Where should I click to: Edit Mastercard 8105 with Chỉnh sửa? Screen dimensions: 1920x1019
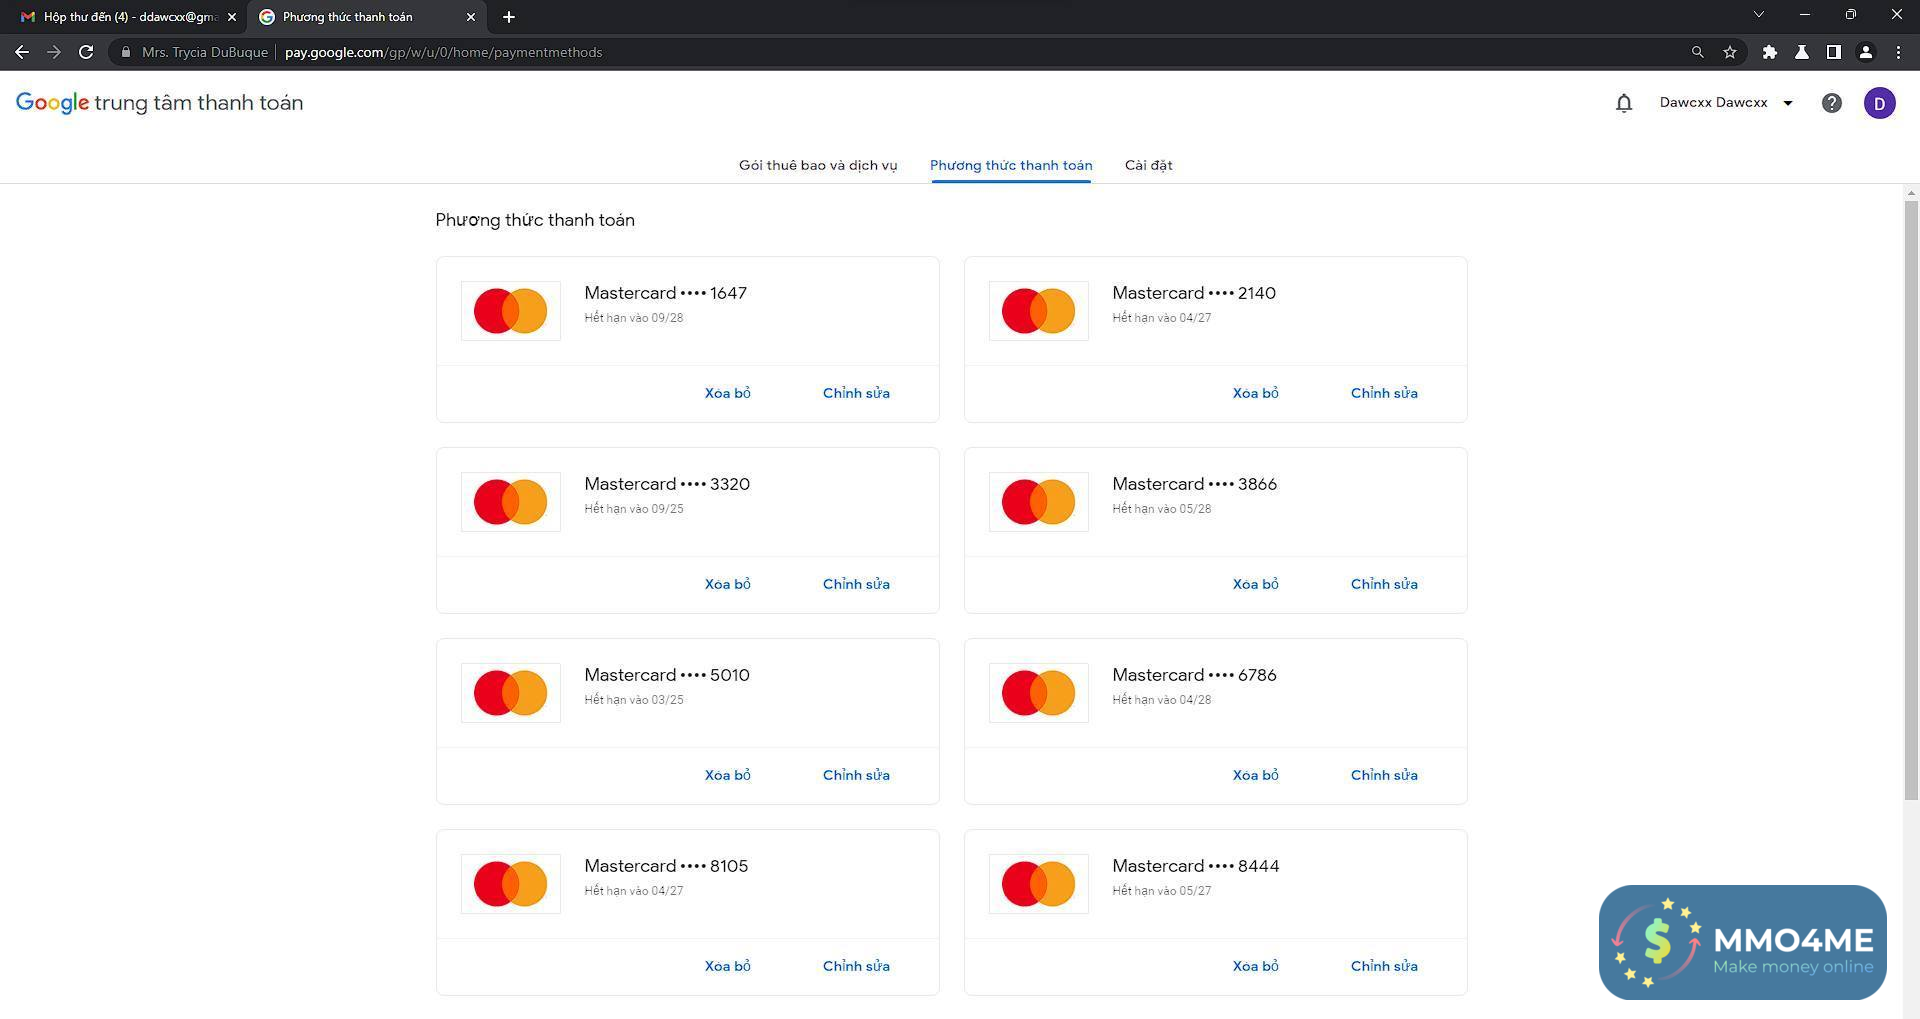pos(856,966)
